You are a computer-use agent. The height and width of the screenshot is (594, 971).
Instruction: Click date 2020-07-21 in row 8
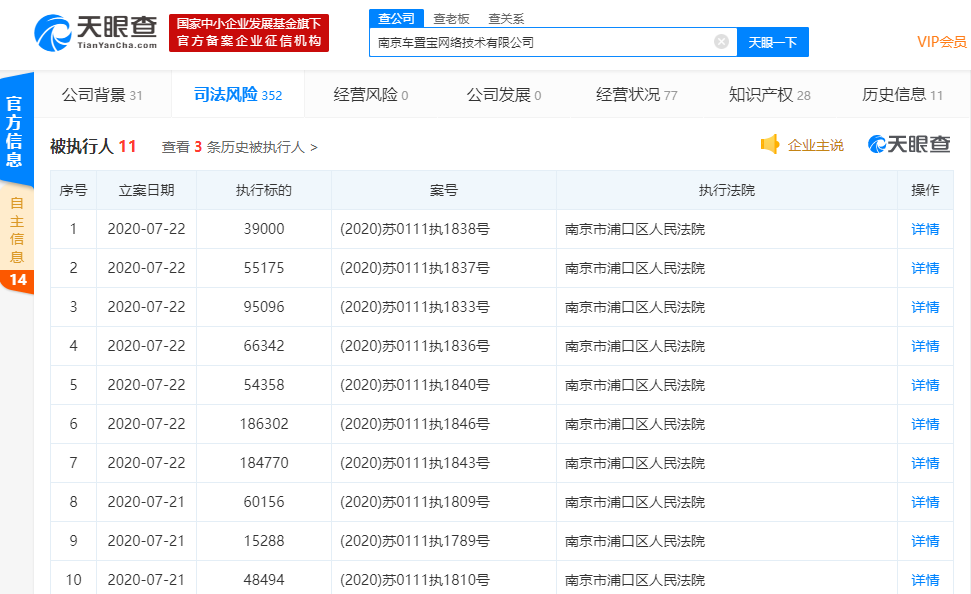pos(146,502)
